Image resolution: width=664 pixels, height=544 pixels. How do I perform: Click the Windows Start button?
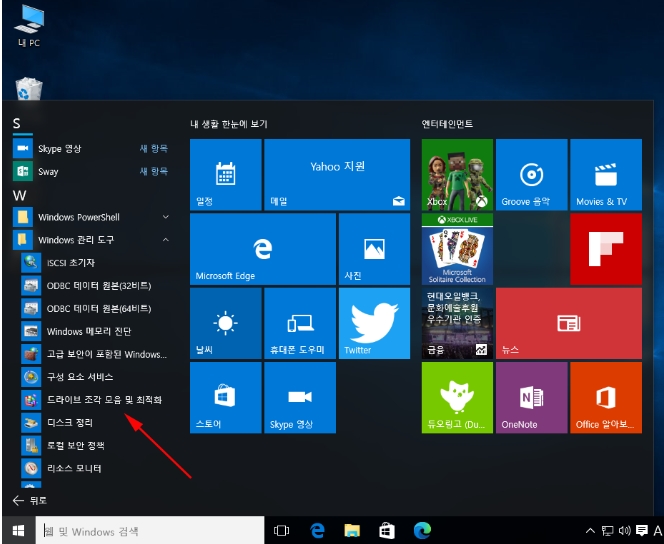pos(18,530)
